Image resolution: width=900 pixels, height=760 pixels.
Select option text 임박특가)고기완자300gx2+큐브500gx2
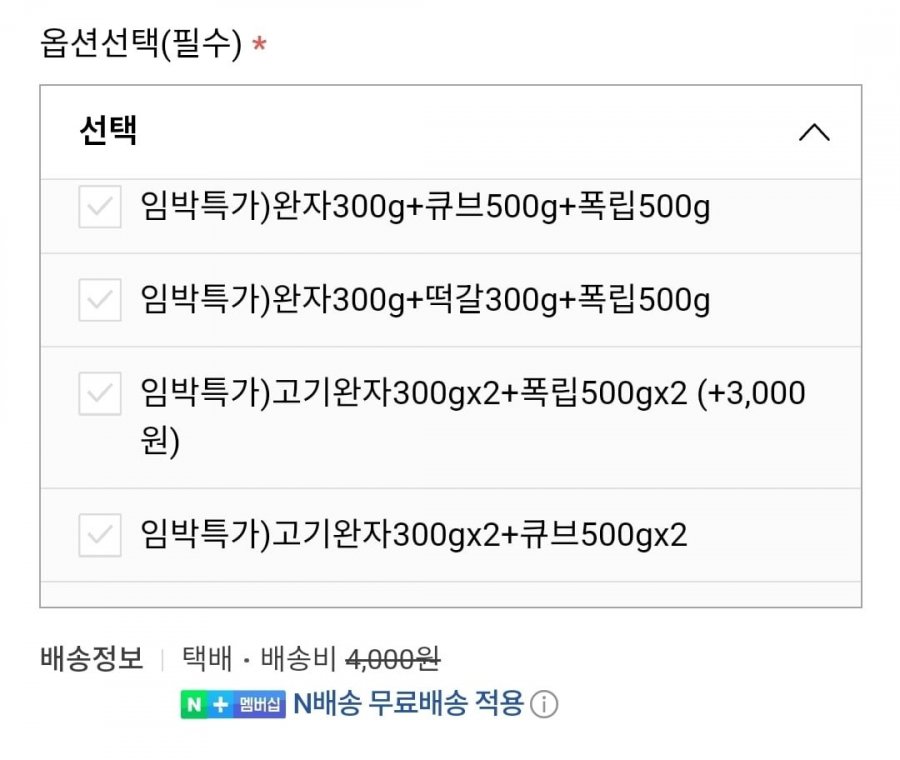point(414,535)
